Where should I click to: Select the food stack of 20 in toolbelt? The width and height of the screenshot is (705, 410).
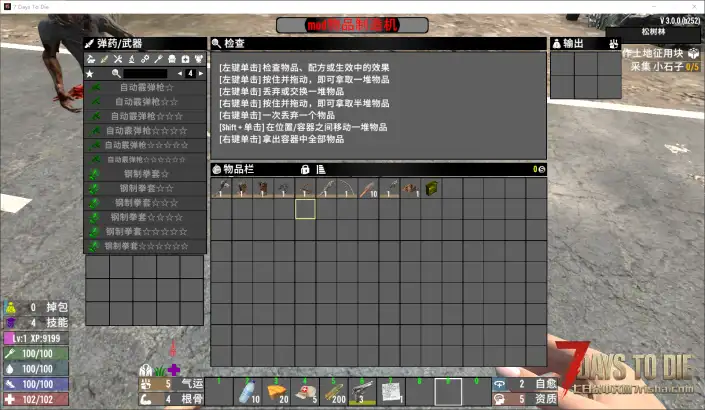click(277, 392)
